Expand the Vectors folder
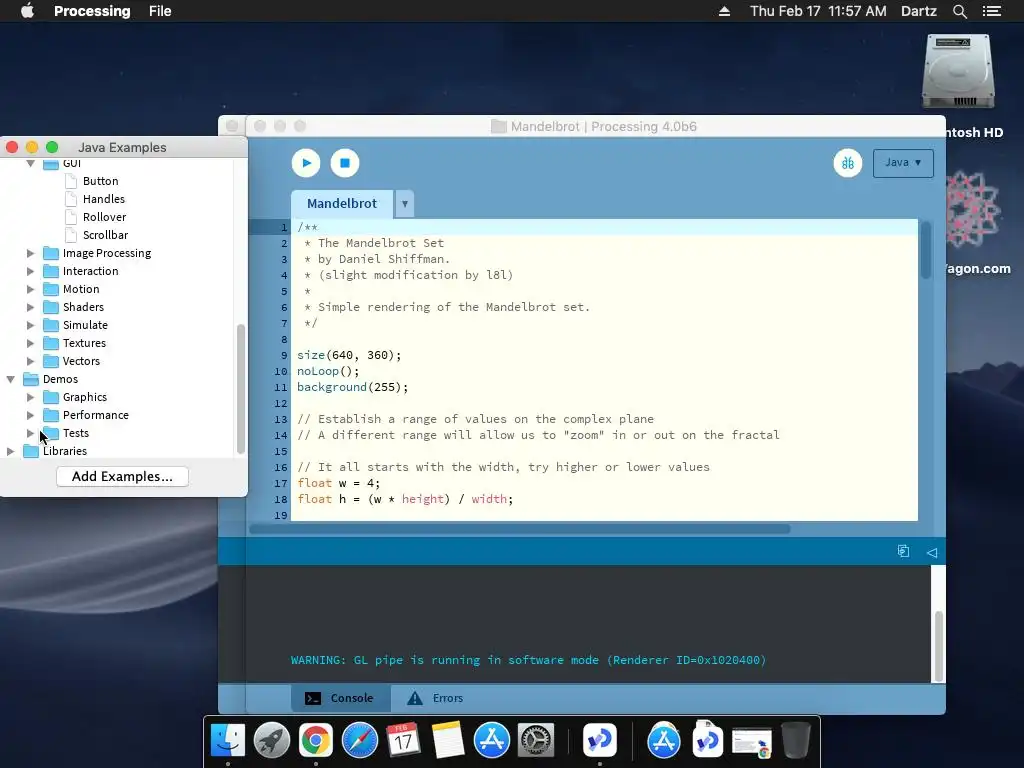Image resolution: width=1024 pixels, height=768 pixels. (31, 360)
